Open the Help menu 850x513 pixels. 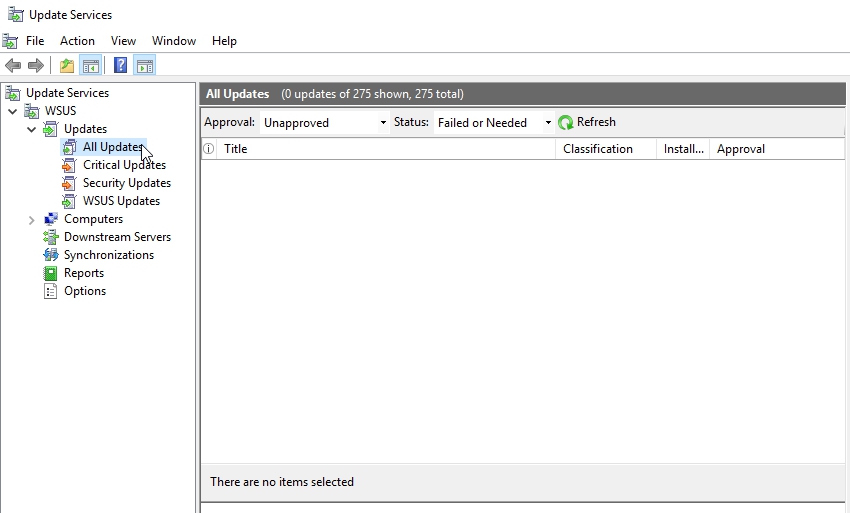(224, 41)
